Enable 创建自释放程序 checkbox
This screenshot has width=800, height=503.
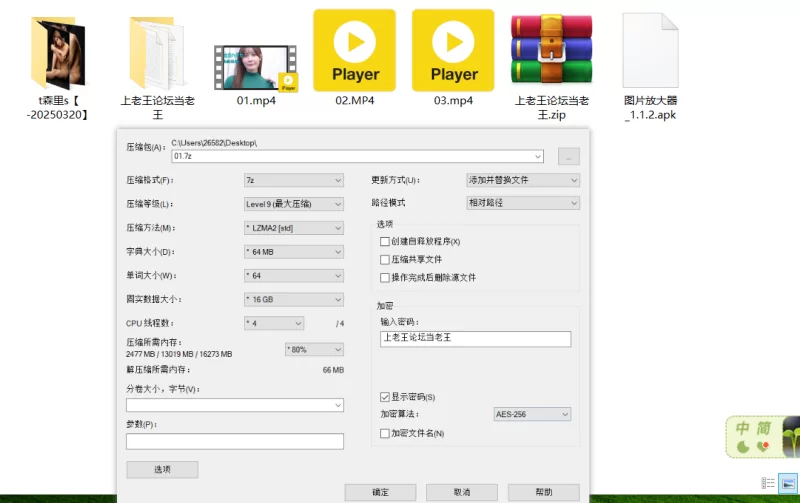385,242
